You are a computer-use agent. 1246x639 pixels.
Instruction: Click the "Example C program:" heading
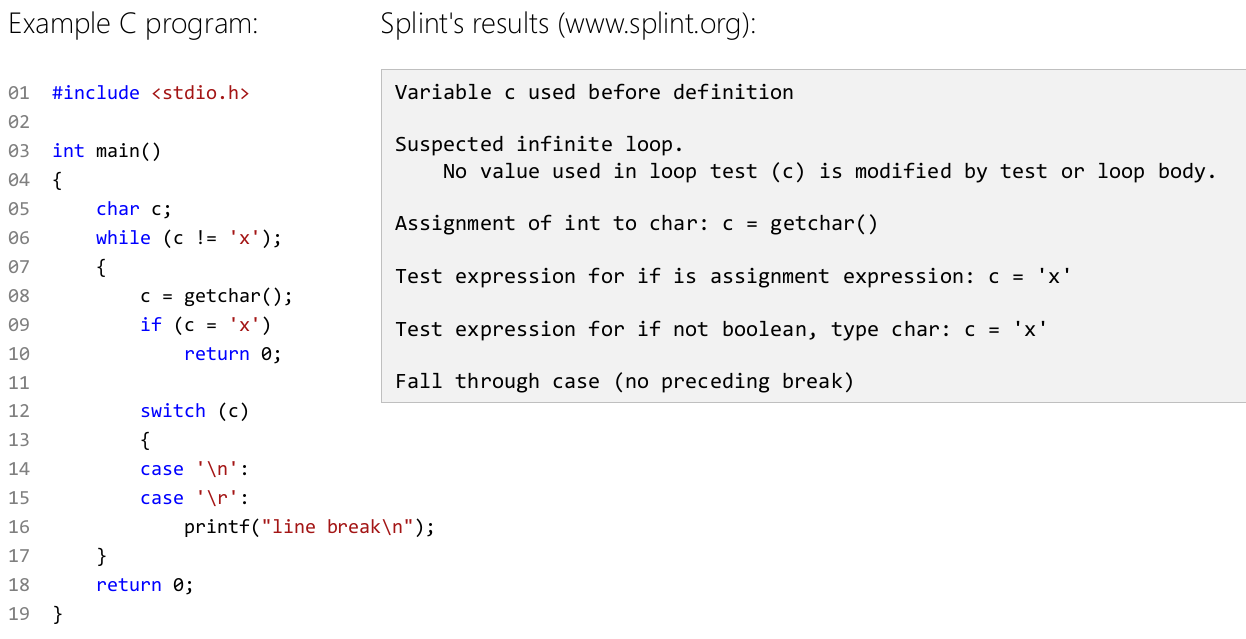133,25
